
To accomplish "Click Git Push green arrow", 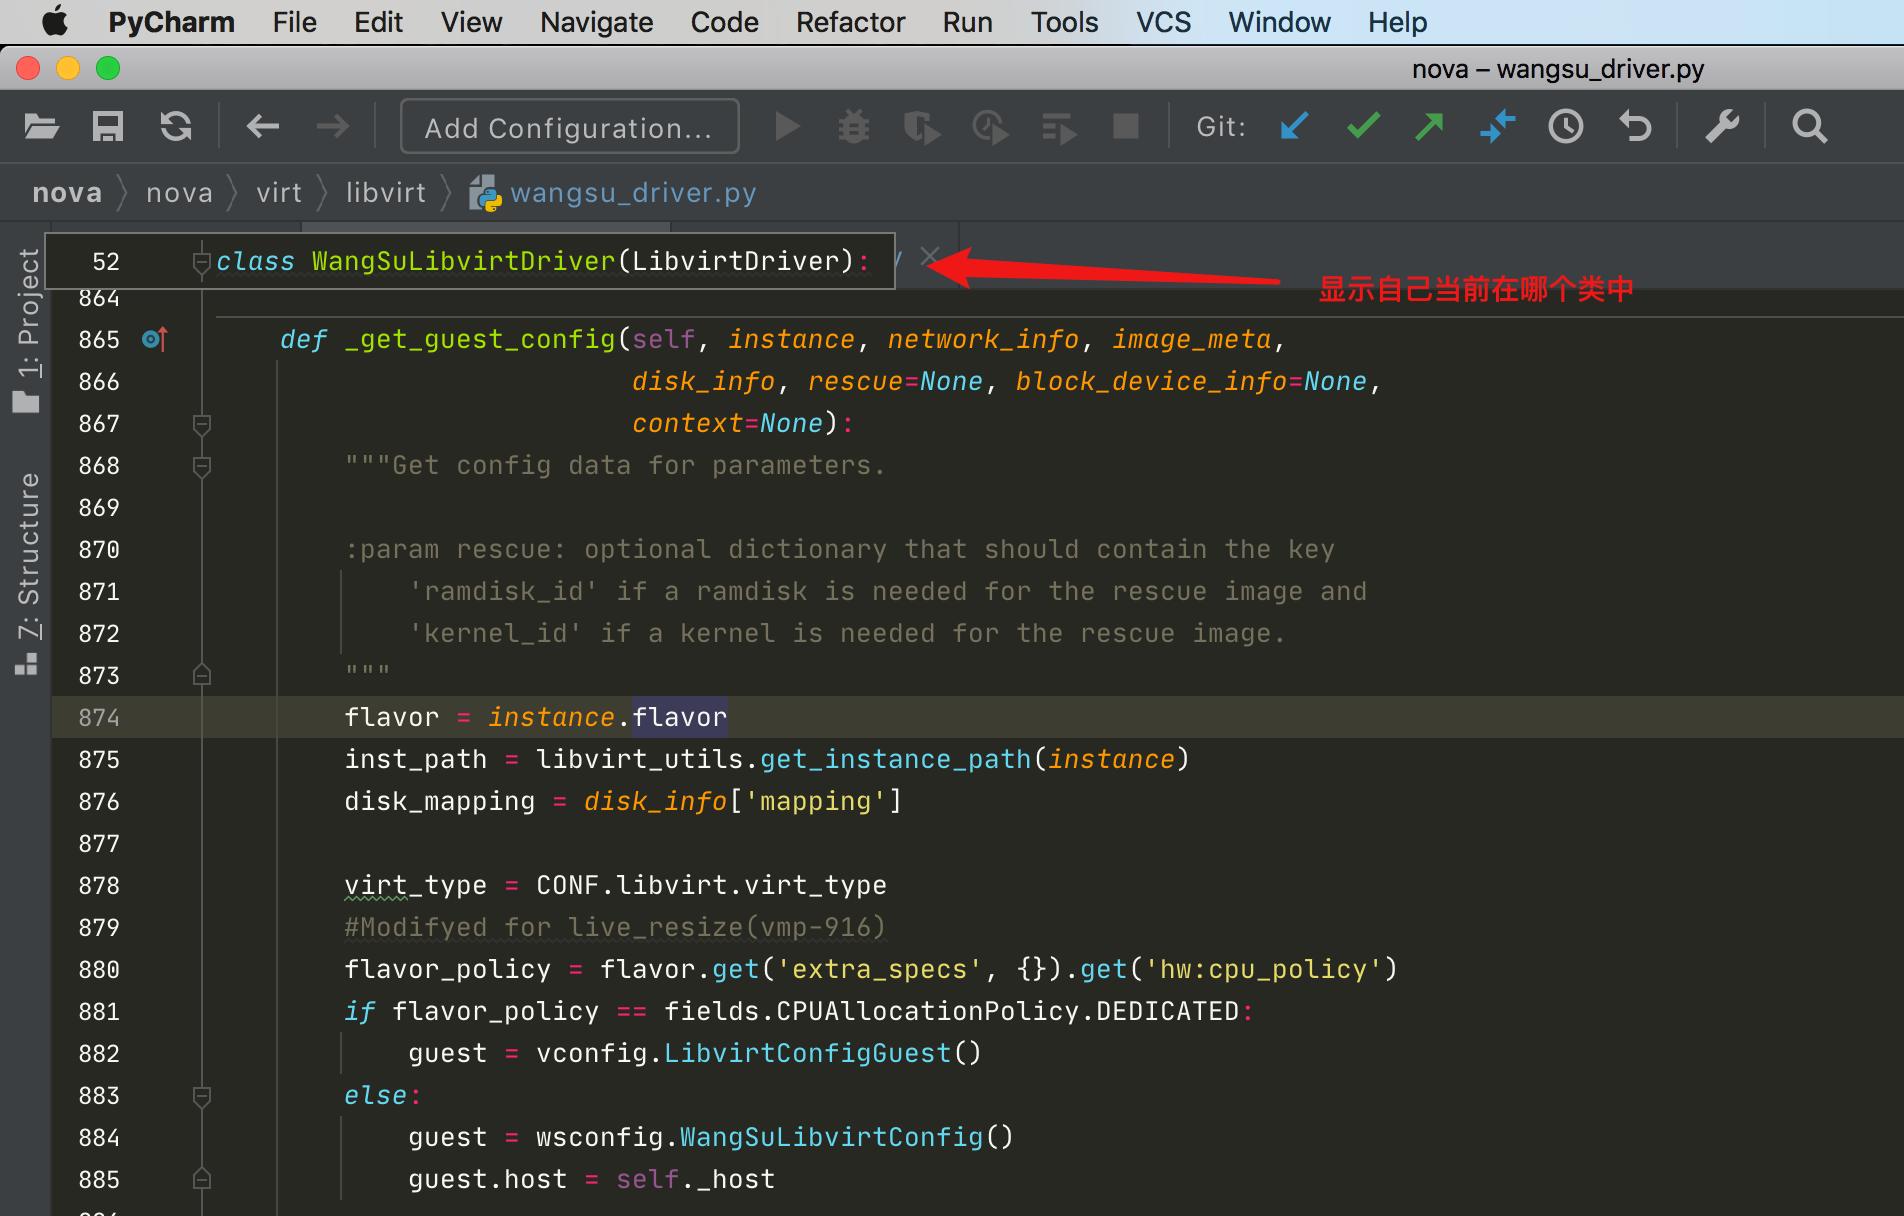I will coord(1430,127).
